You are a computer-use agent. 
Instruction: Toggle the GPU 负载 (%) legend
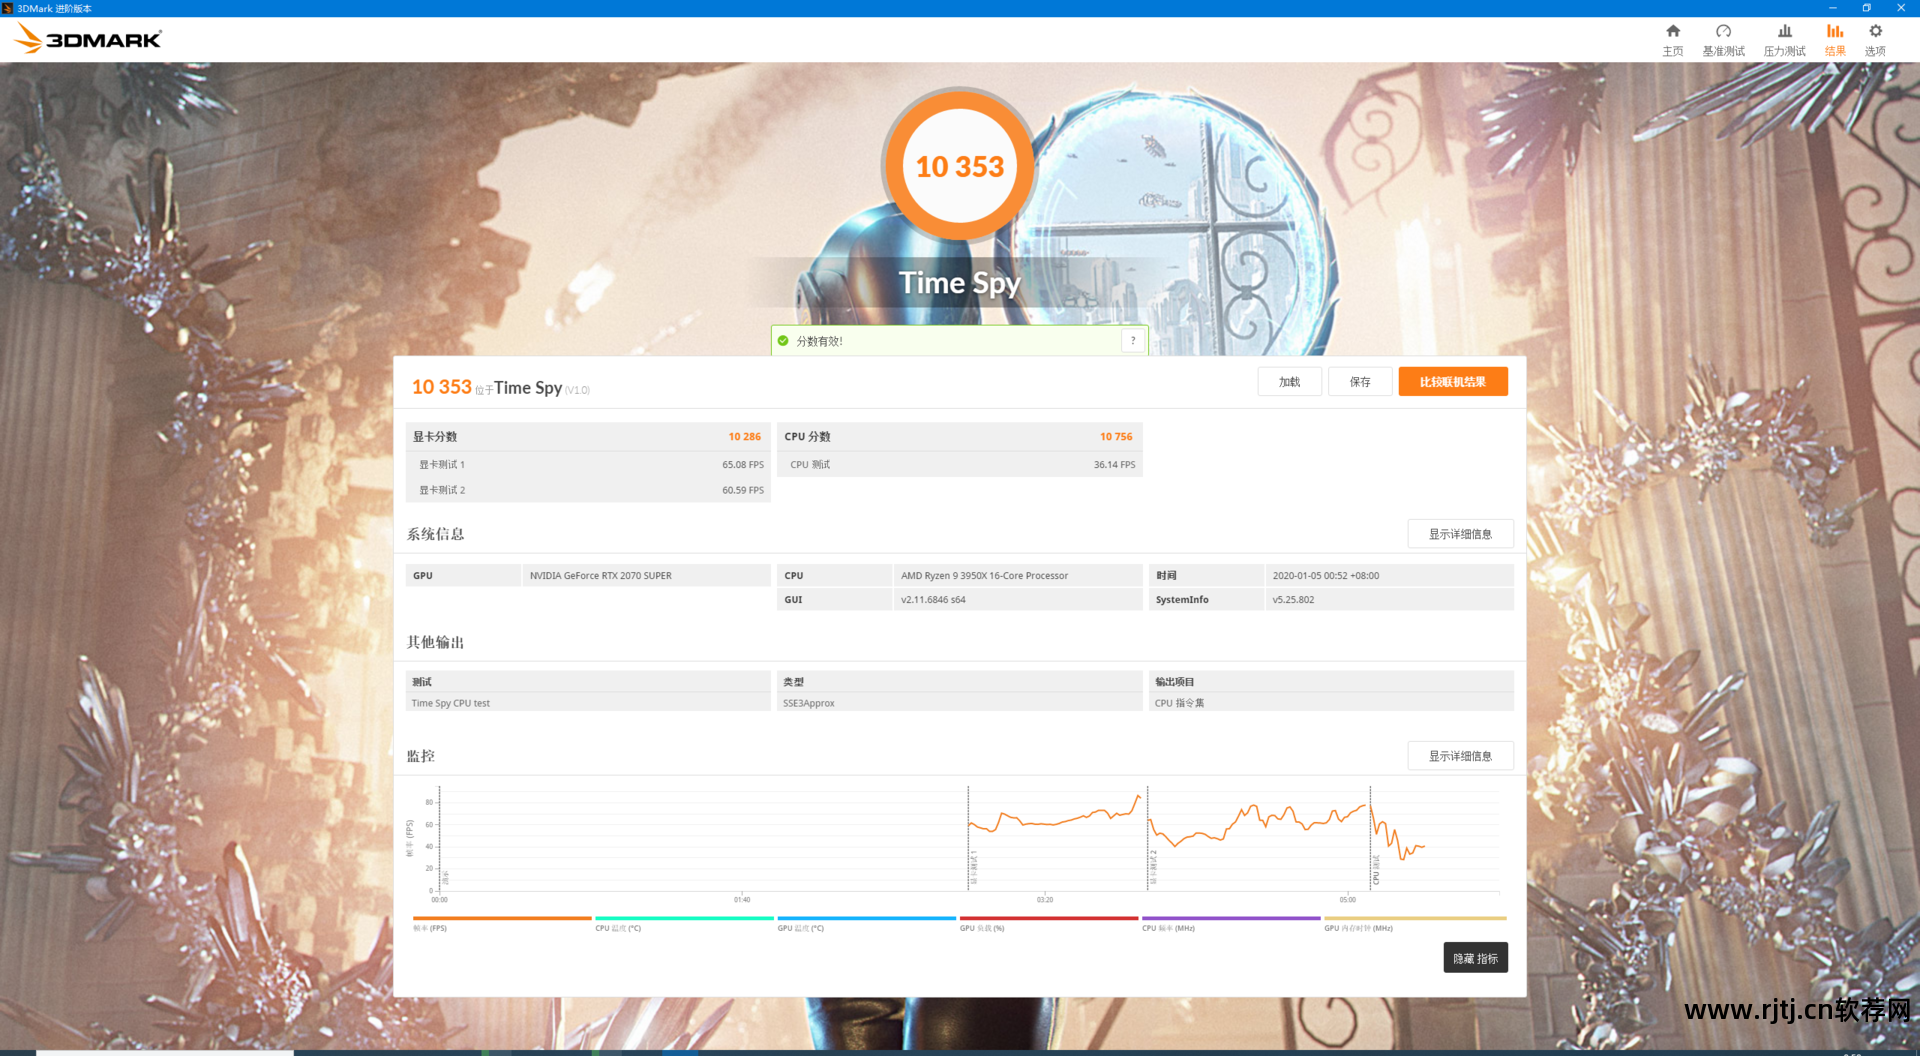point(1049,923)
